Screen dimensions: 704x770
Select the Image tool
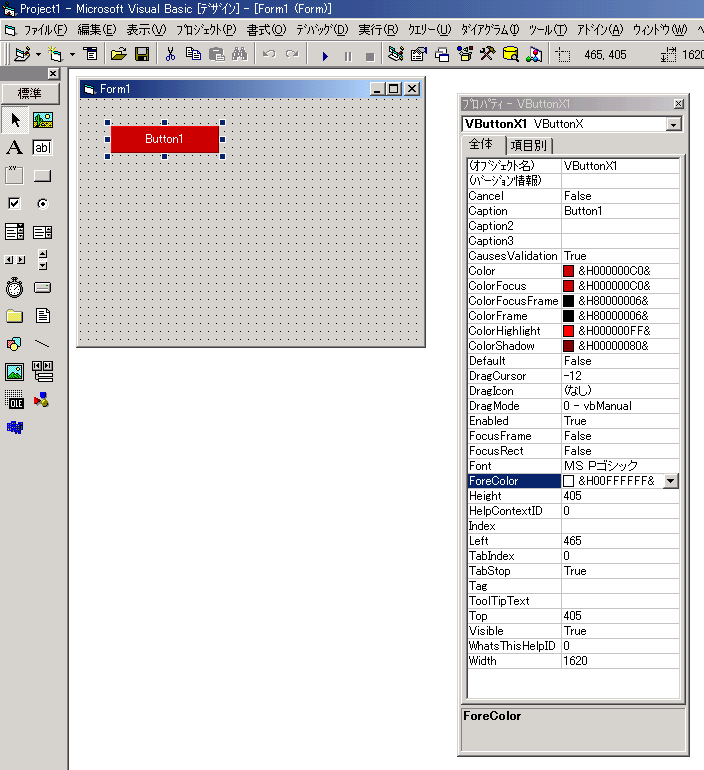15,372
